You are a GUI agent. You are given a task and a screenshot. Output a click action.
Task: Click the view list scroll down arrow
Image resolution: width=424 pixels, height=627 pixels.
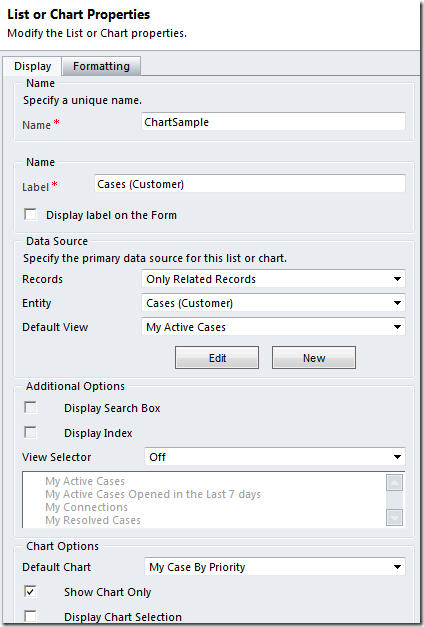click(x=394, y=517)
